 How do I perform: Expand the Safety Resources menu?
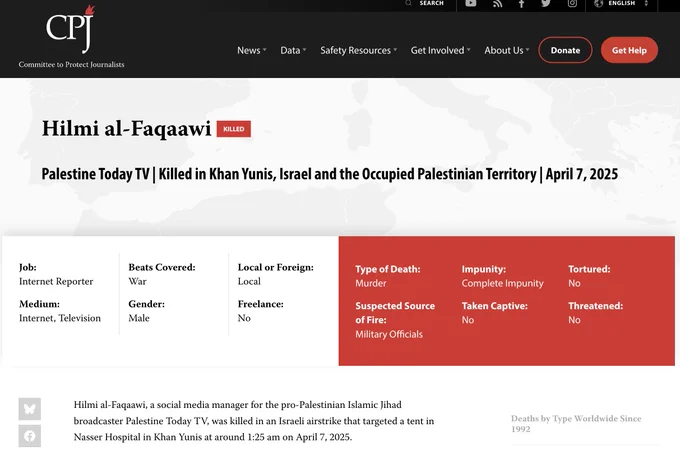(358, 50)
